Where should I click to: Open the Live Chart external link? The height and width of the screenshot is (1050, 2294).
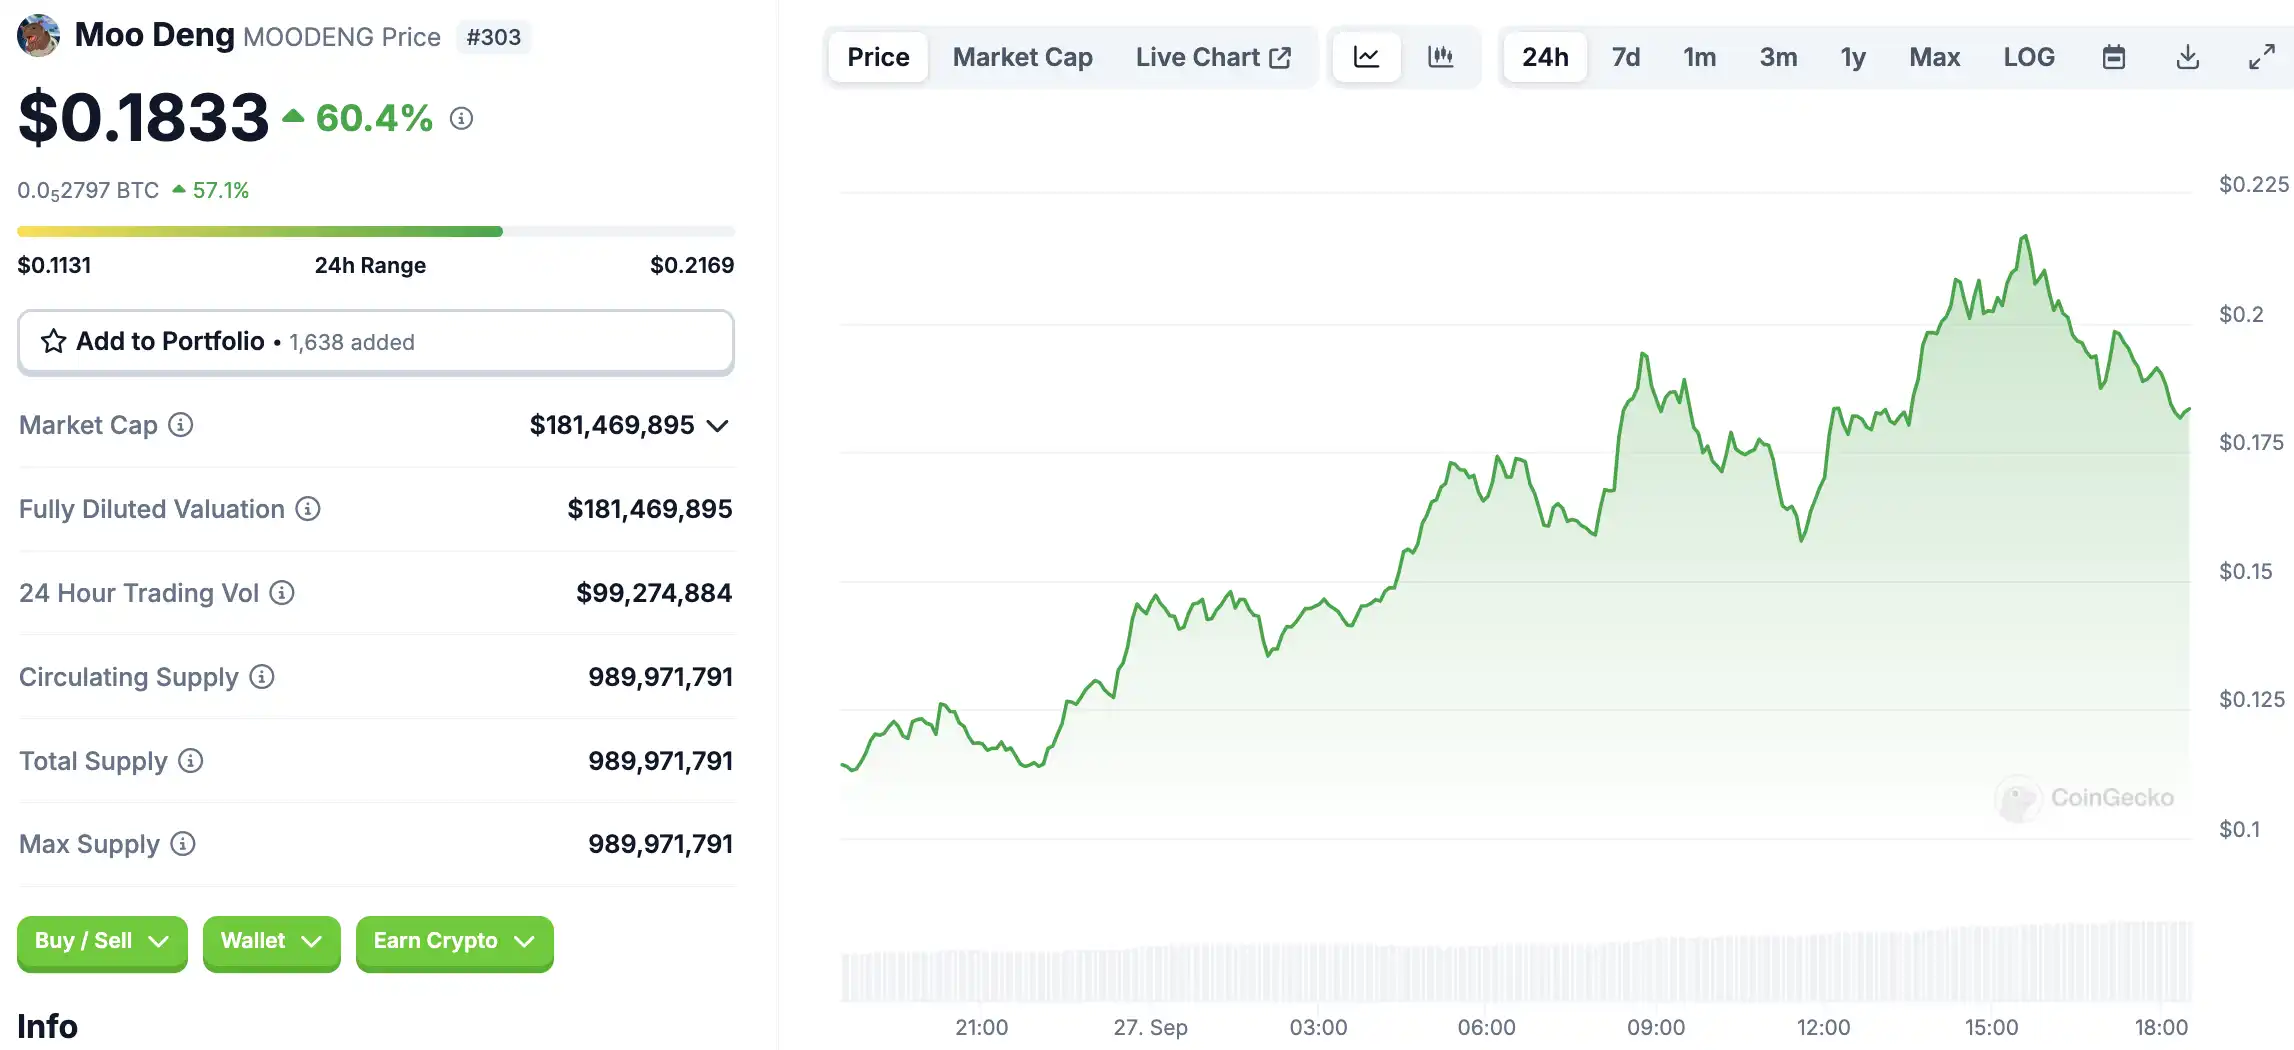coord(1213,57)
